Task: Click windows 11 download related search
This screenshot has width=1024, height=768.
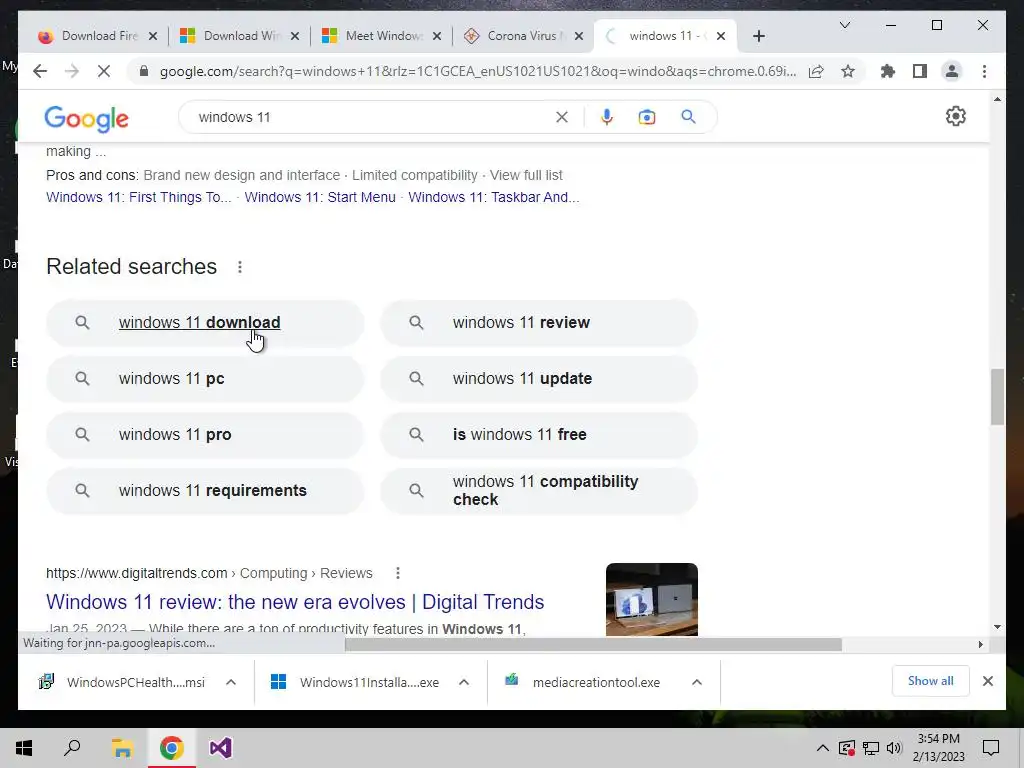Action: coord(205,323)
